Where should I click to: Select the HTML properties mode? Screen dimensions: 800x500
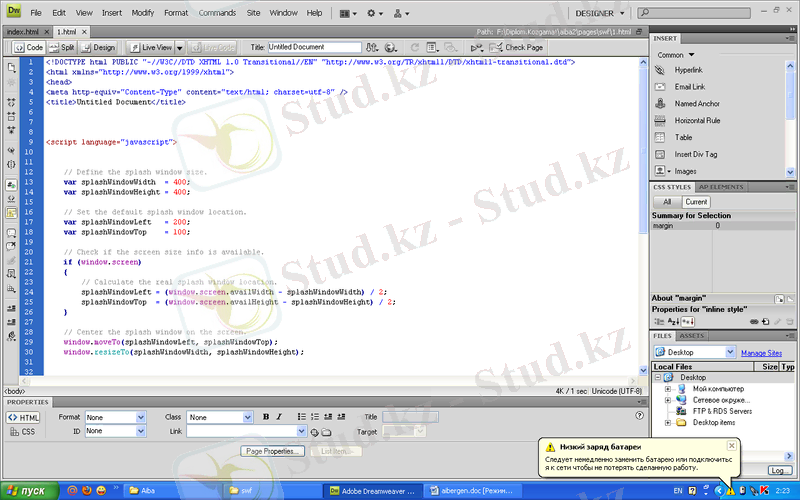pos(23,417)
